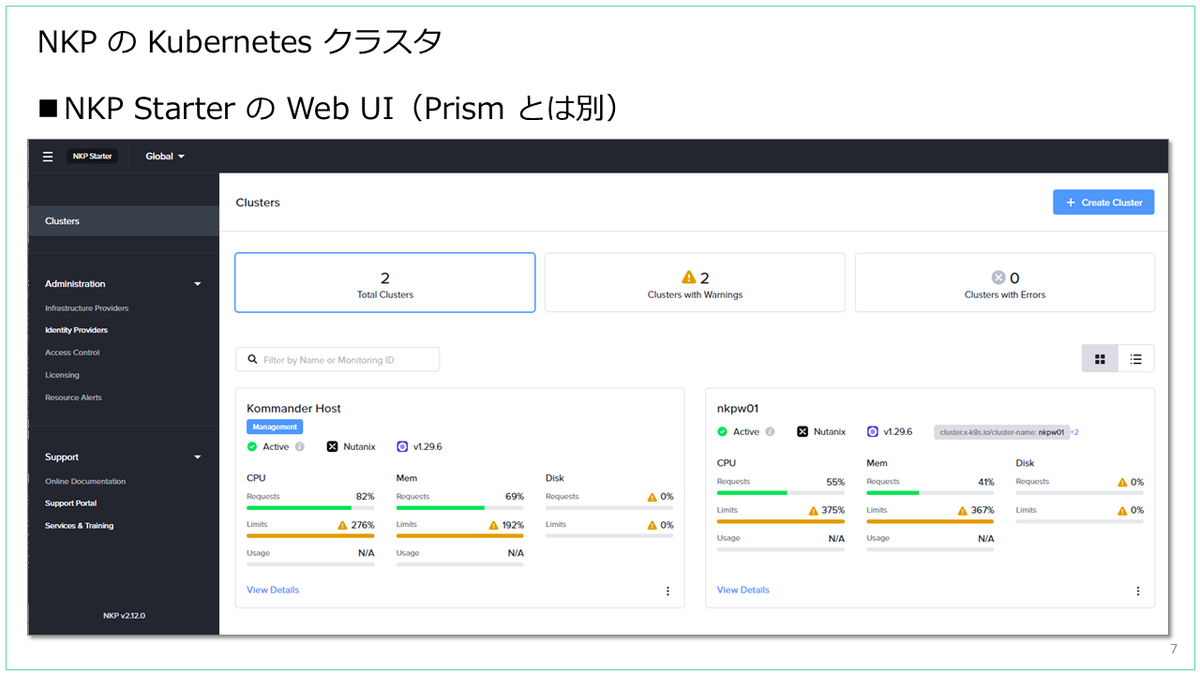The height and width of the screenshot is (675, 1200).
Task: Click the Kubernetes version icon showing v1.29.6
Action: tap(404, 446)
